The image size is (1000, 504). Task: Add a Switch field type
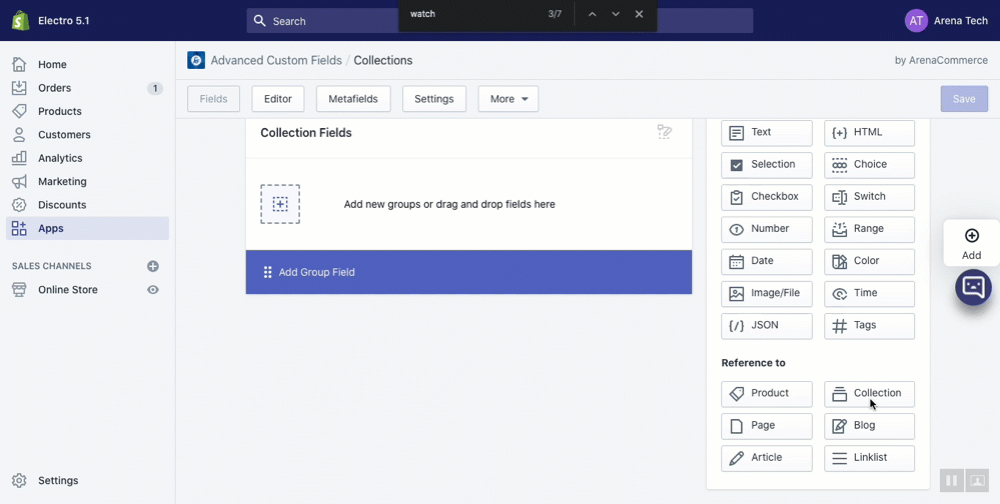pos(869,197)
